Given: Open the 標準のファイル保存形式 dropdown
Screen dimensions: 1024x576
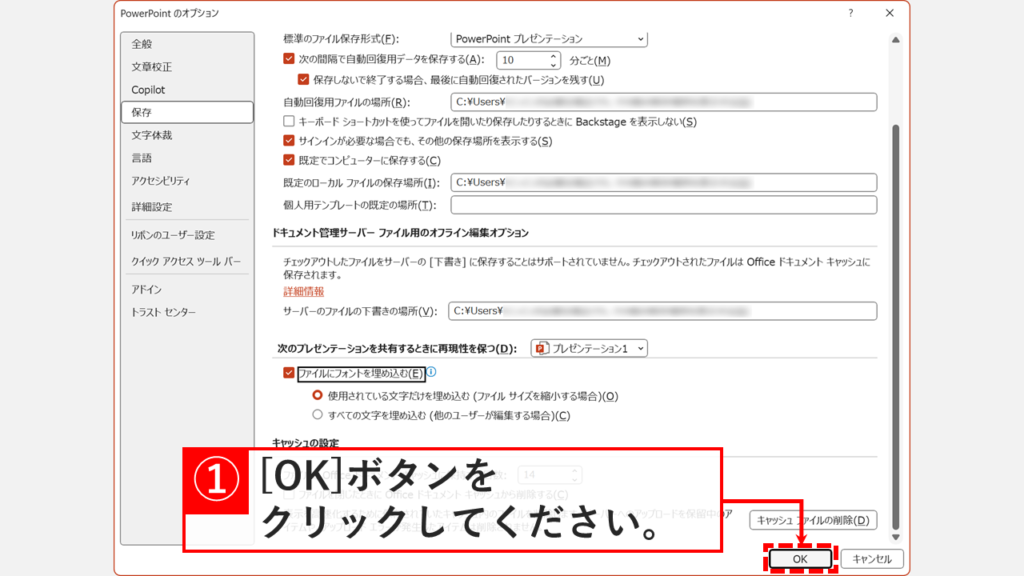Looking at the screenshot, I should [x=642, y=39].
